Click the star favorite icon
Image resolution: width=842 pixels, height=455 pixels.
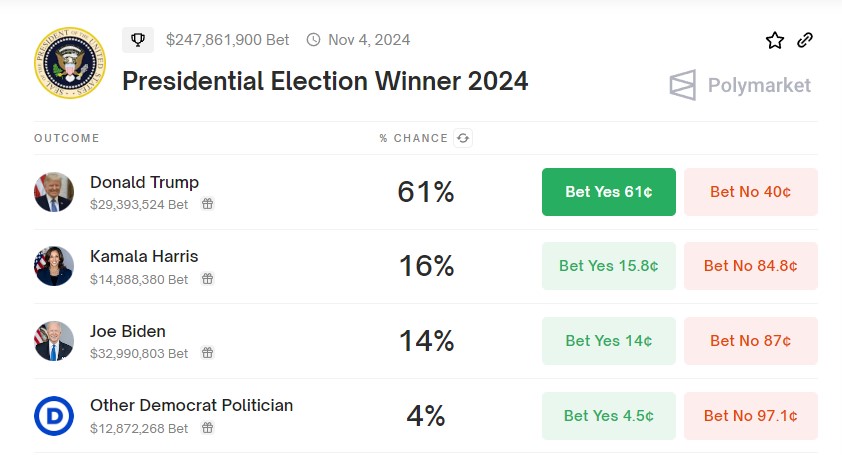click(775, 40)
